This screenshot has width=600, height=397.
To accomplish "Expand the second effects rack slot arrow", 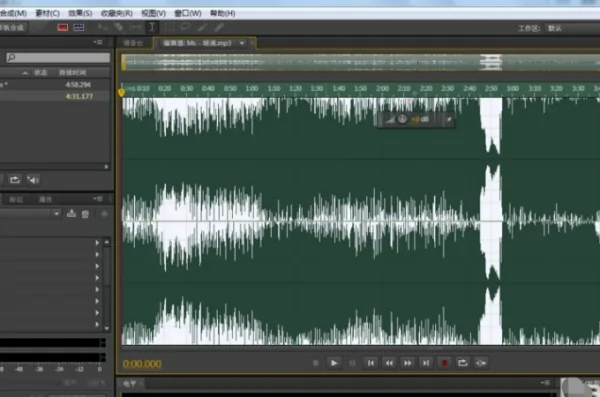I will [x=97, y=255].
